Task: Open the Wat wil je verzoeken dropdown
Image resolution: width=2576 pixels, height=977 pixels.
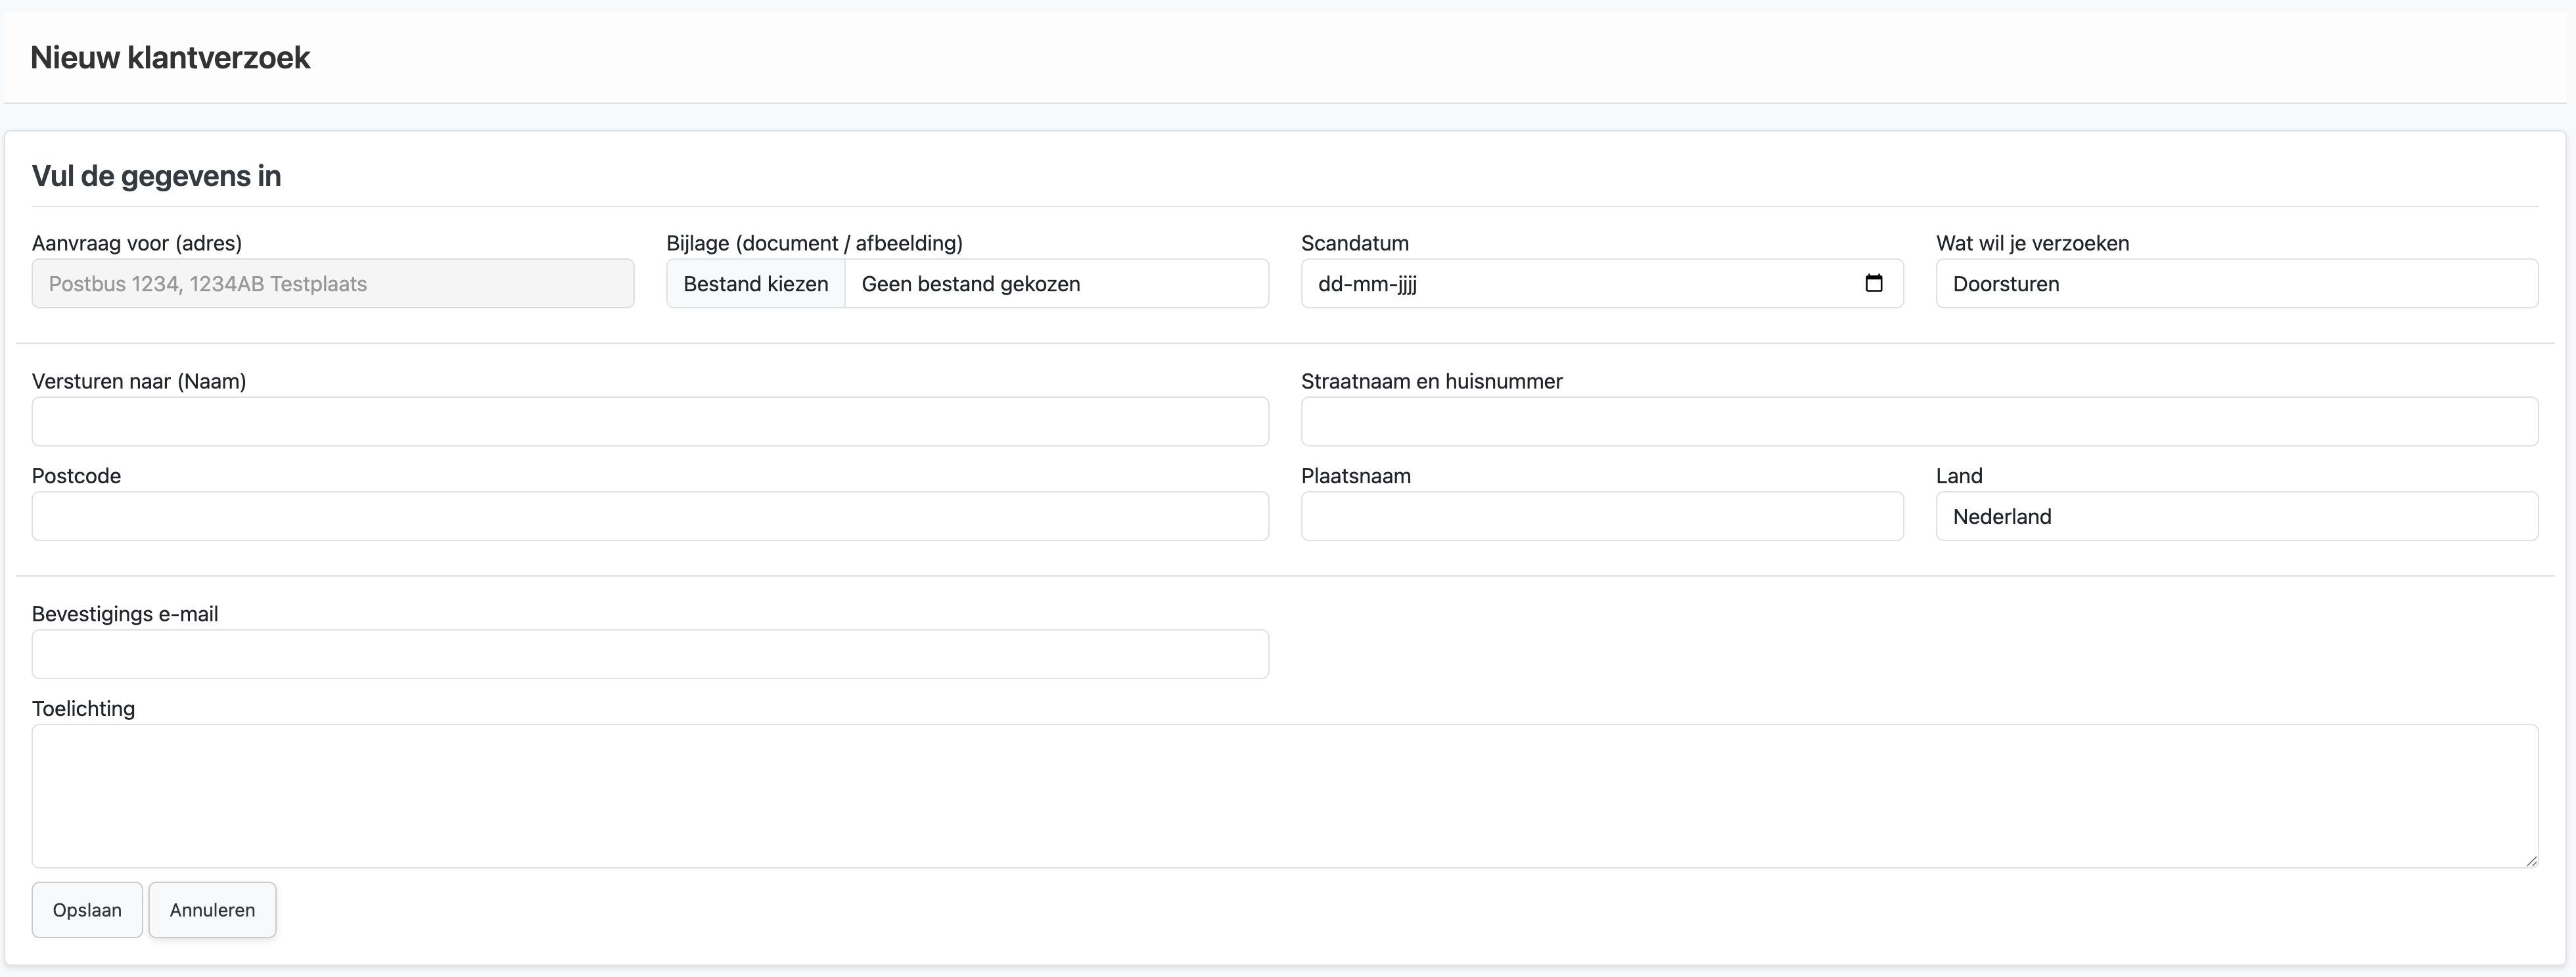Action: coord(2237,284)
